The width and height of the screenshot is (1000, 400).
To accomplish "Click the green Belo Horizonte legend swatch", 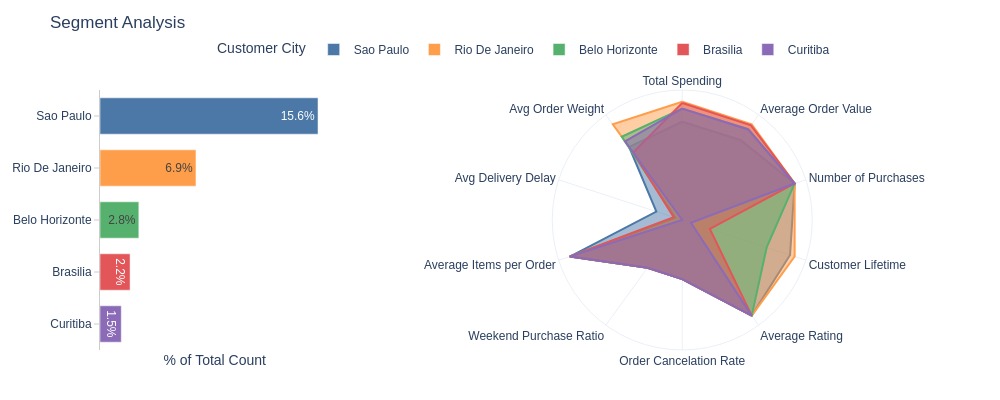I will pyautogui.click(x=559, y=50).
